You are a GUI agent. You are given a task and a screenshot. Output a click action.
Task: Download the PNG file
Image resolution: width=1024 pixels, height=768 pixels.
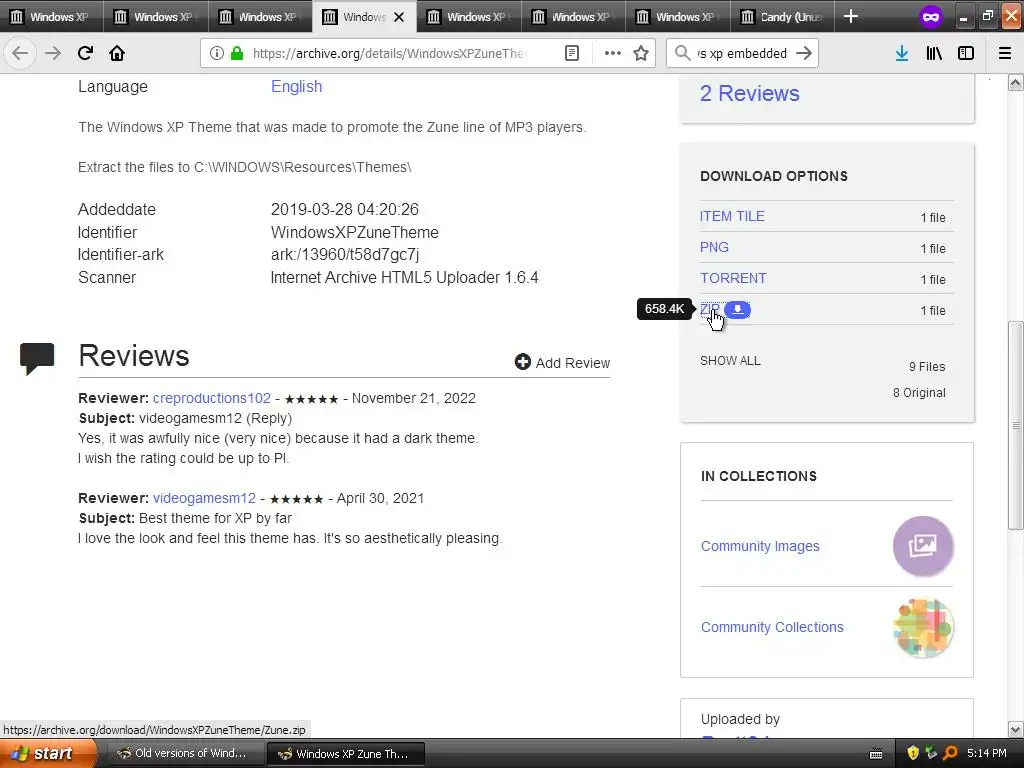coord(714,248)
